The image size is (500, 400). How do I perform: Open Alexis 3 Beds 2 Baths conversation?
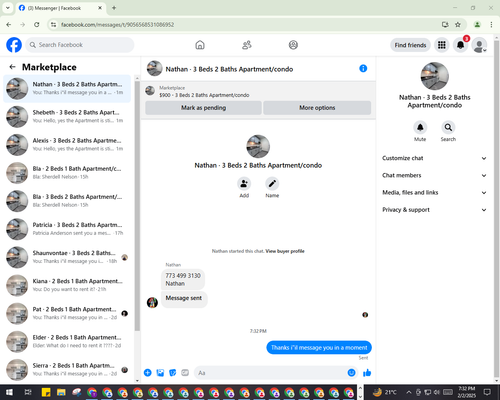[x=67, y=145]
